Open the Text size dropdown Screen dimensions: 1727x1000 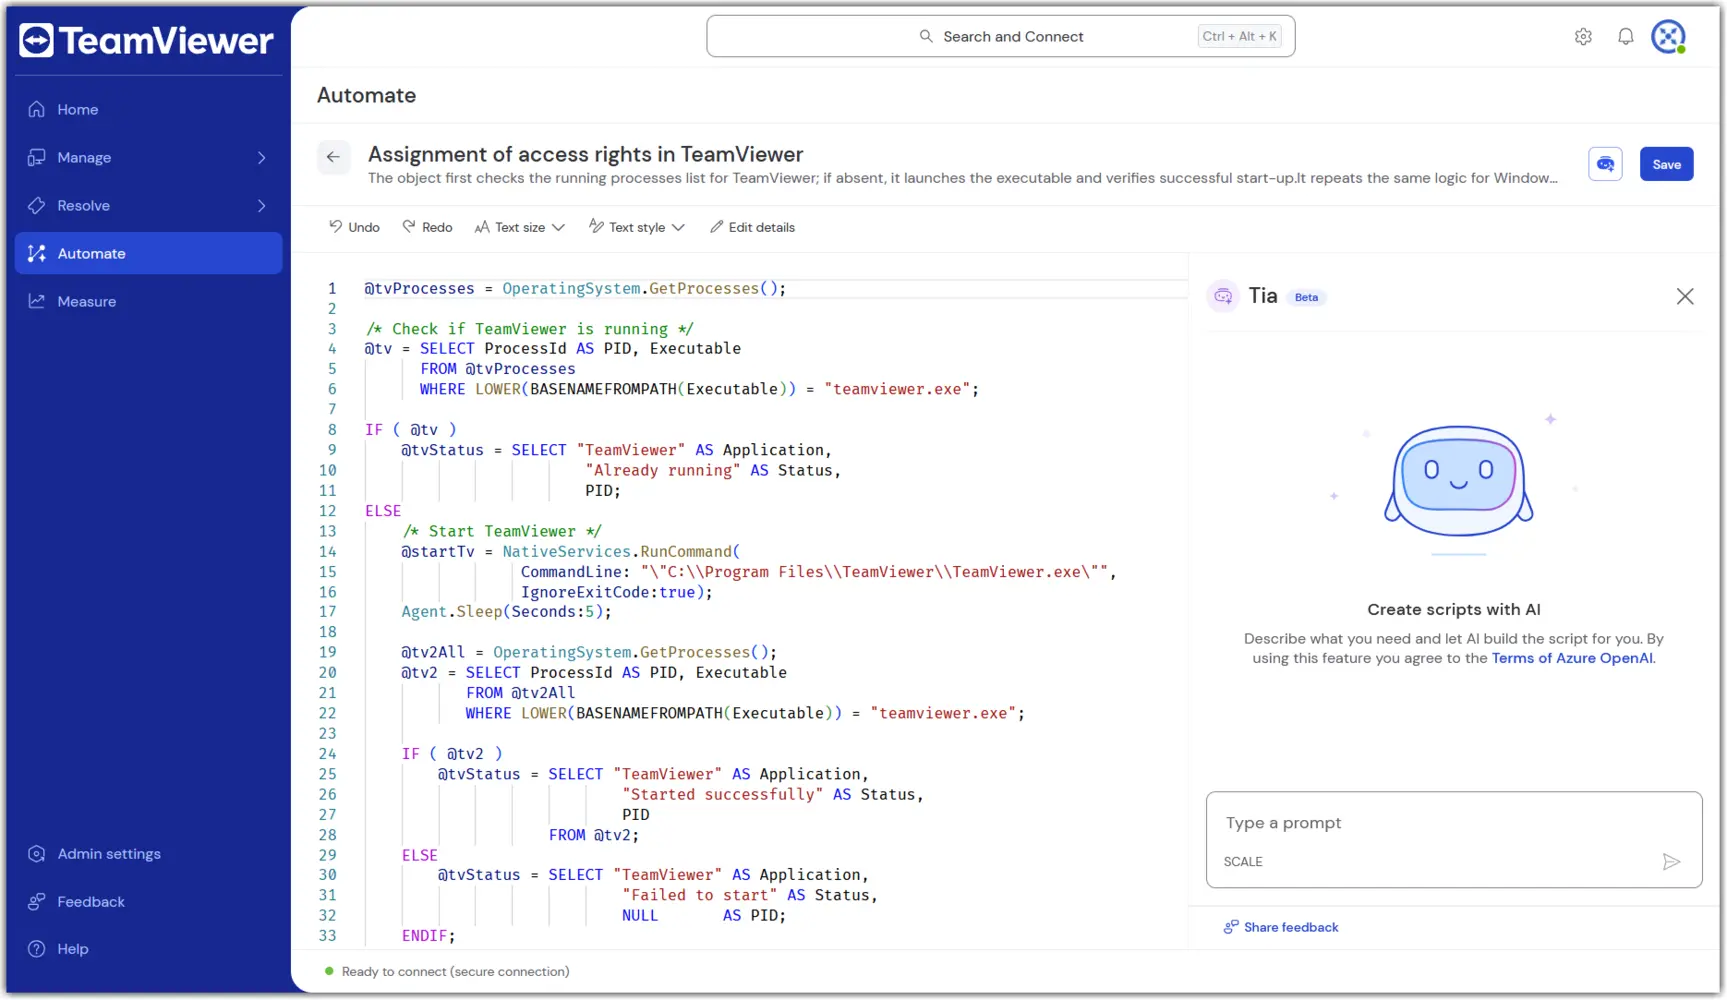click(x=519, y=227)
